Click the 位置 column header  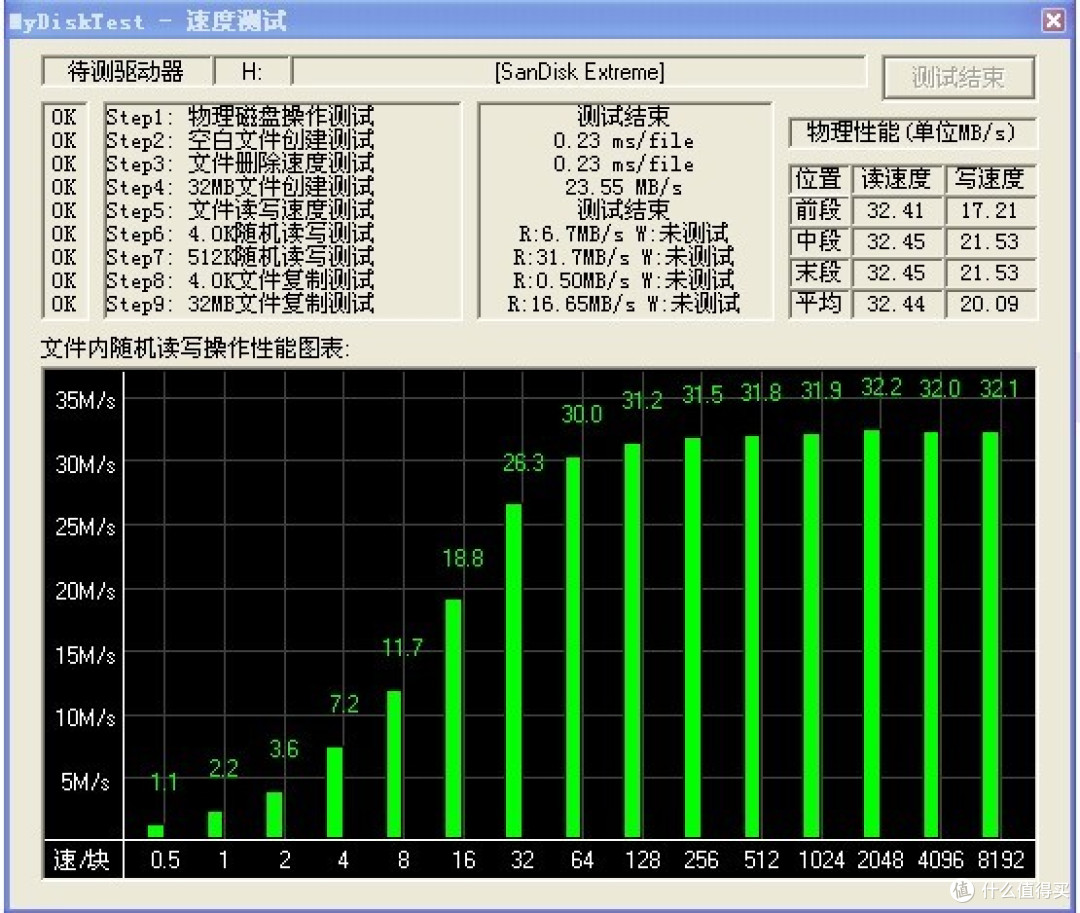tap(818, 179)
